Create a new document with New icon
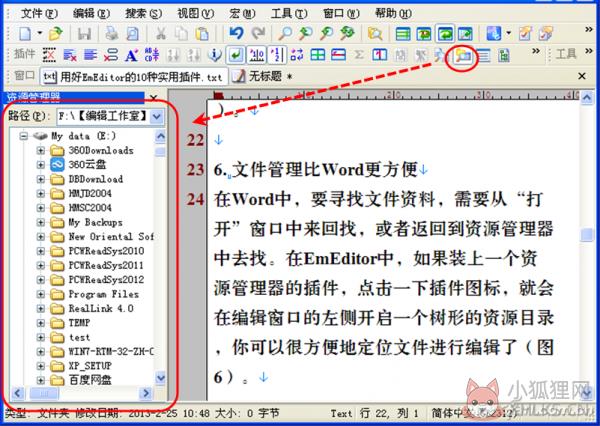The image size is (600, 426). [x=25, y=34]
